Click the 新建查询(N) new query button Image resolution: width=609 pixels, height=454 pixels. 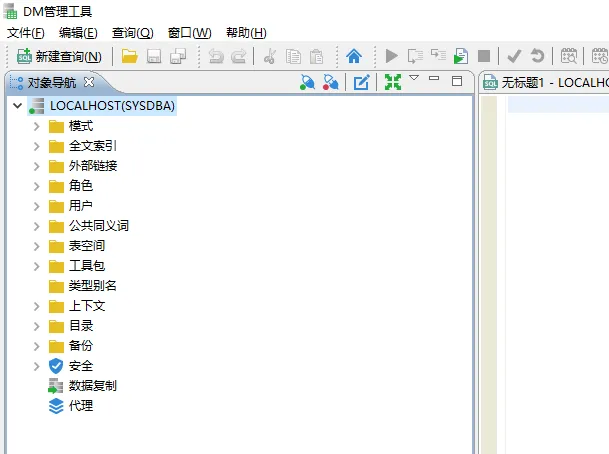point(59,57)
